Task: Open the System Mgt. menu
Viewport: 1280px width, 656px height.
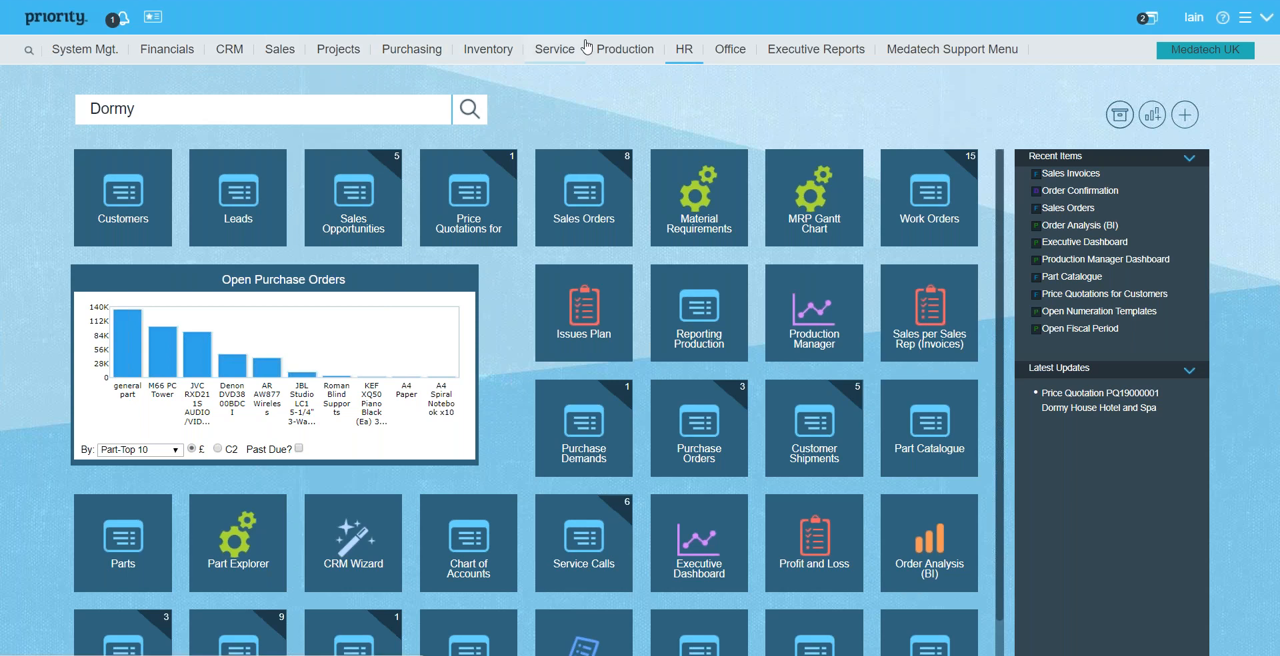Action: 85,49
